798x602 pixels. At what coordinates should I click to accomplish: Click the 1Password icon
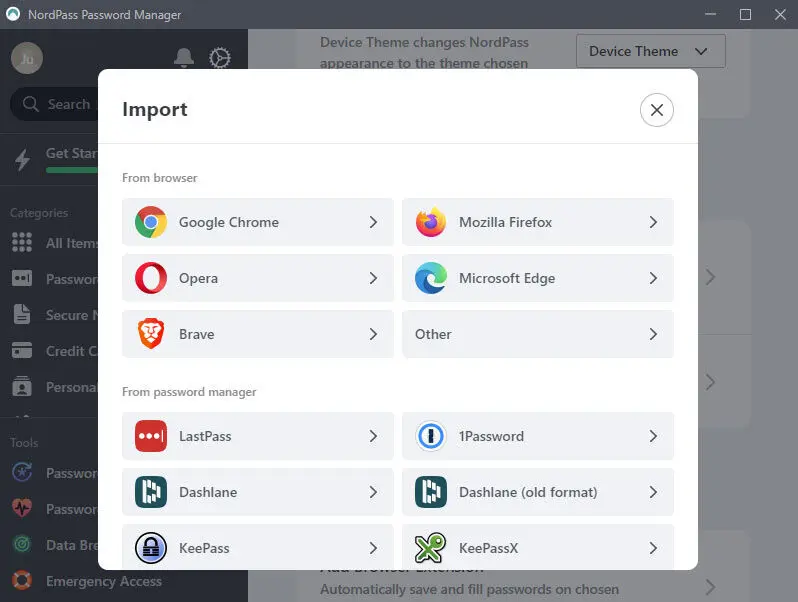pyautogui.click(x=431, y=436)
